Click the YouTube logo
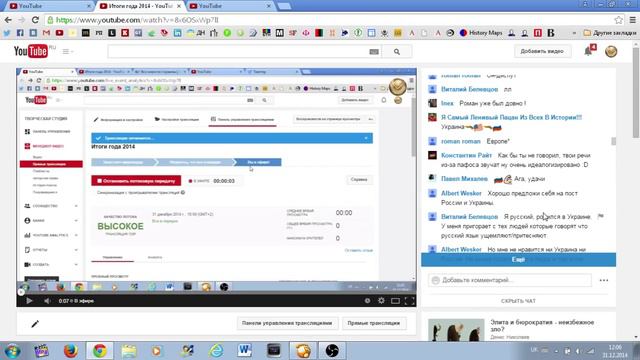Viewport: 640px width, 360px height. pos(31,51)
